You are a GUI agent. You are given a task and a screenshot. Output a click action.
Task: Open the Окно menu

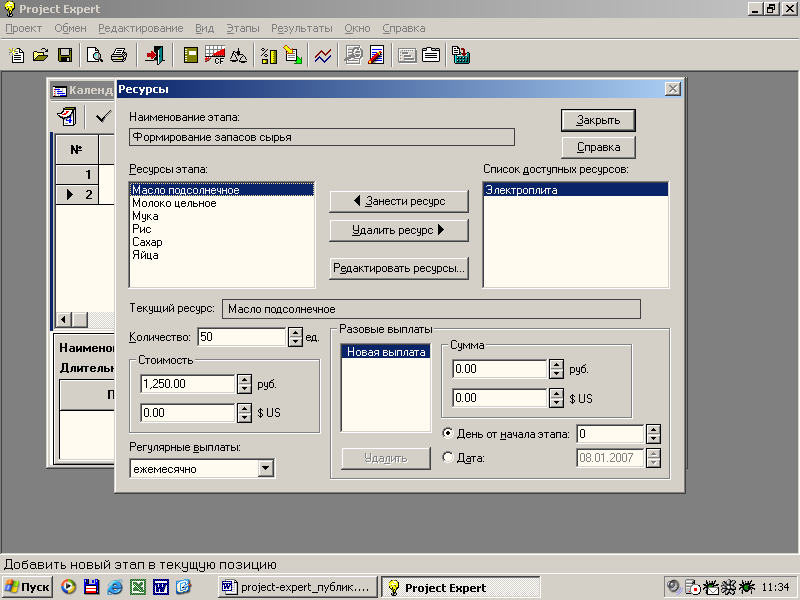point(357,29)
